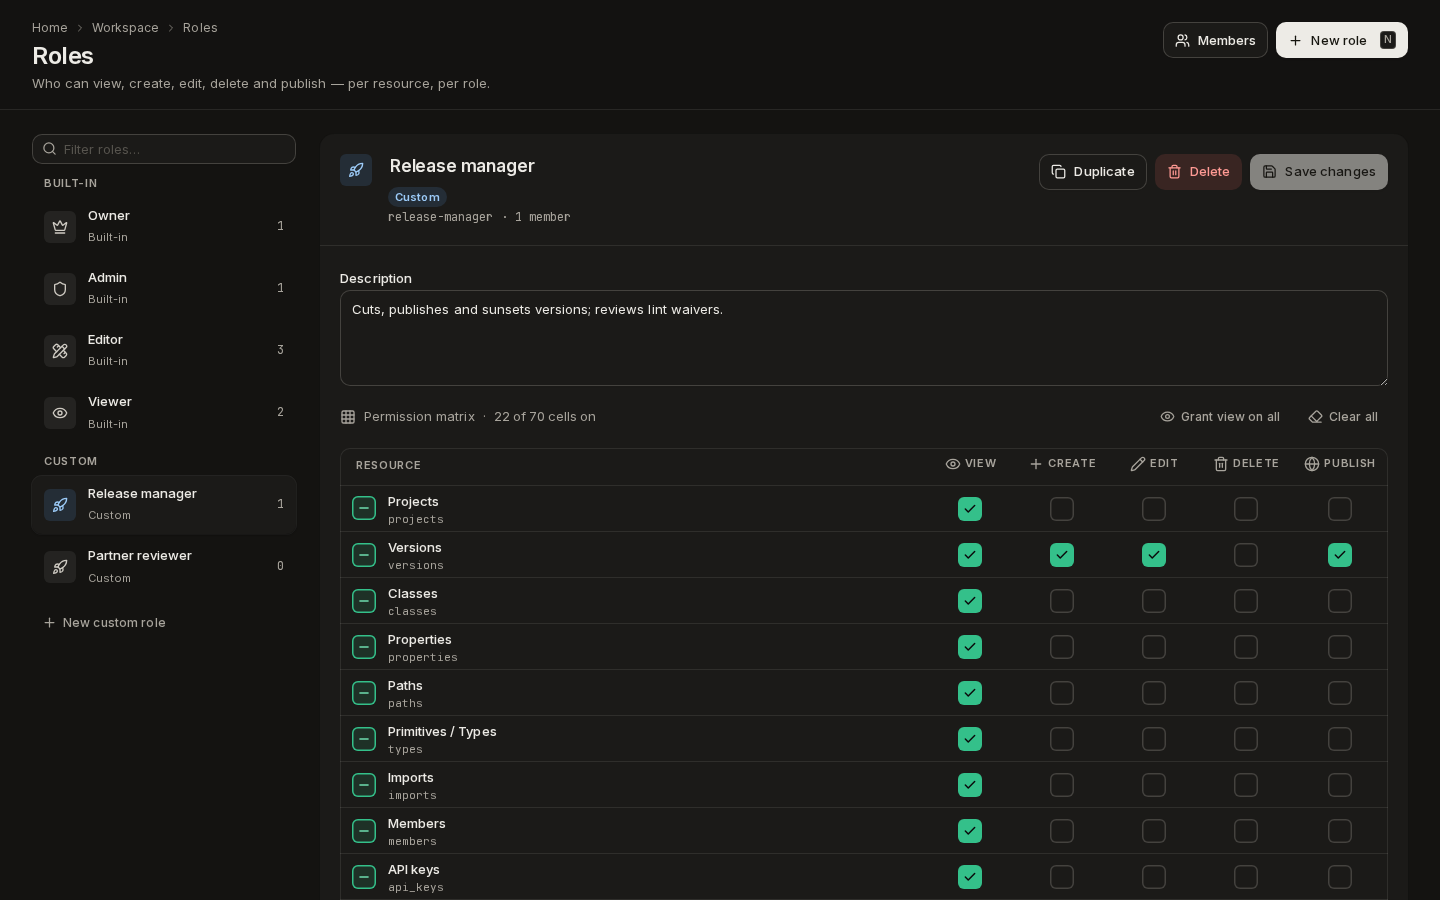The height and width of the screenshot is (900, 1440).
Task: Click the Partner reviewer rocket icon
Action: (60, 567)
